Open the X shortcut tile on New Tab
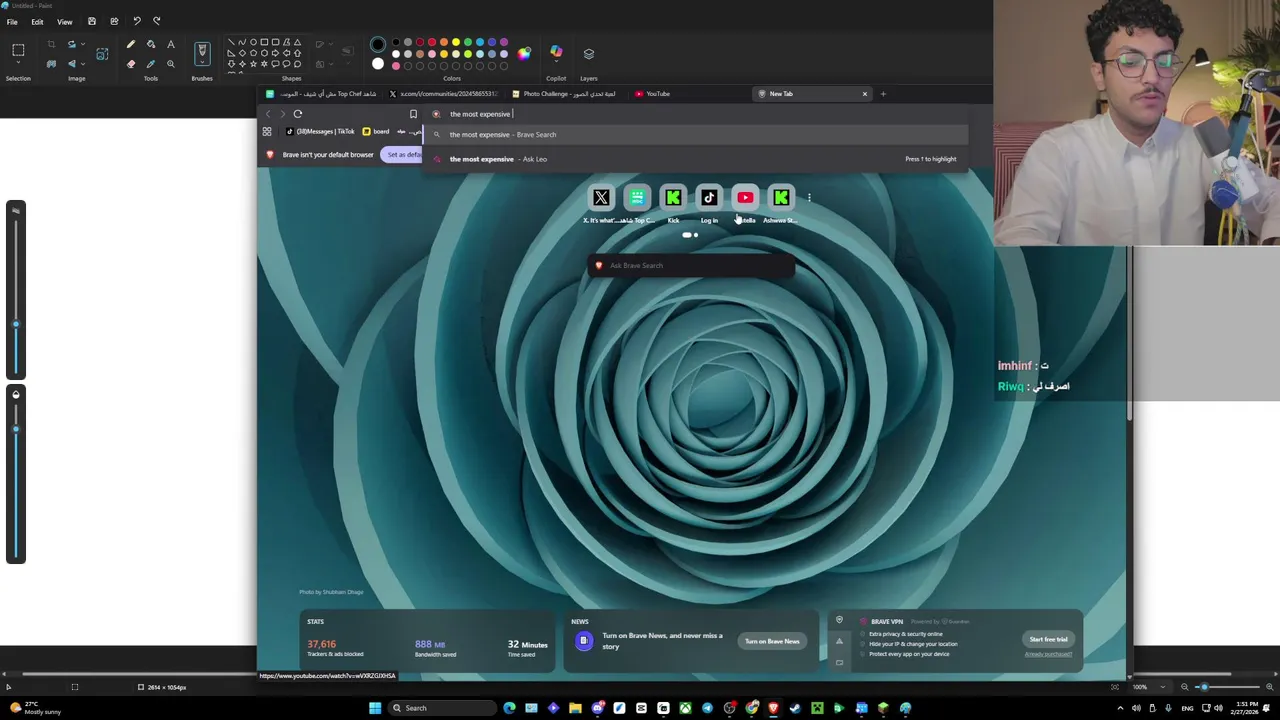The height and width of the screenshot is (720, 1280). click(601, 198)
